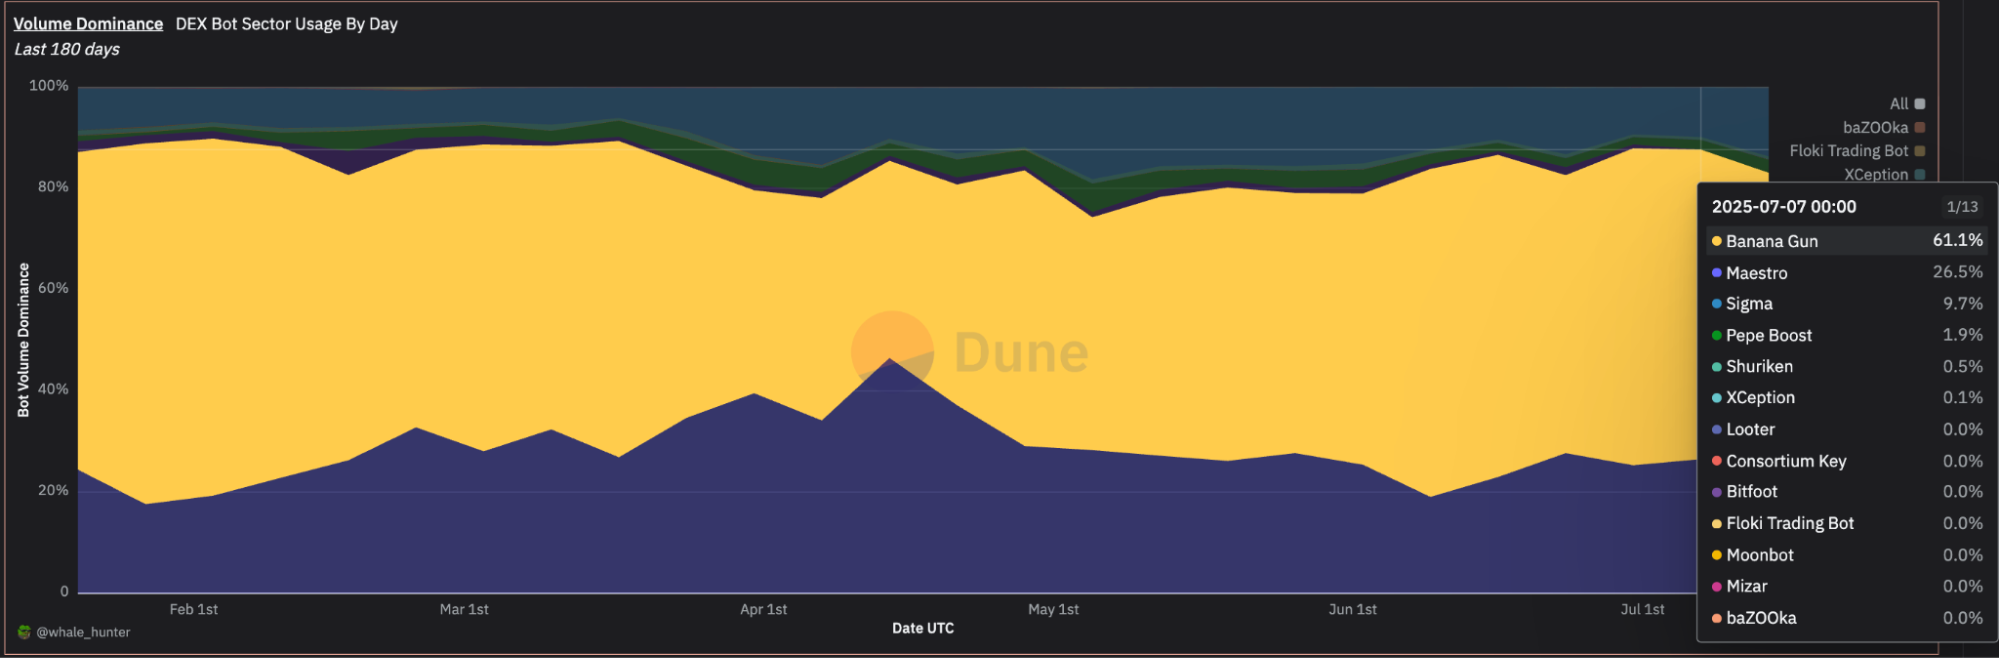Screen dimensions: 1999x658
Task: Select the Pepe Boost row in tooltip
Action: click(x=1846, y=335)
